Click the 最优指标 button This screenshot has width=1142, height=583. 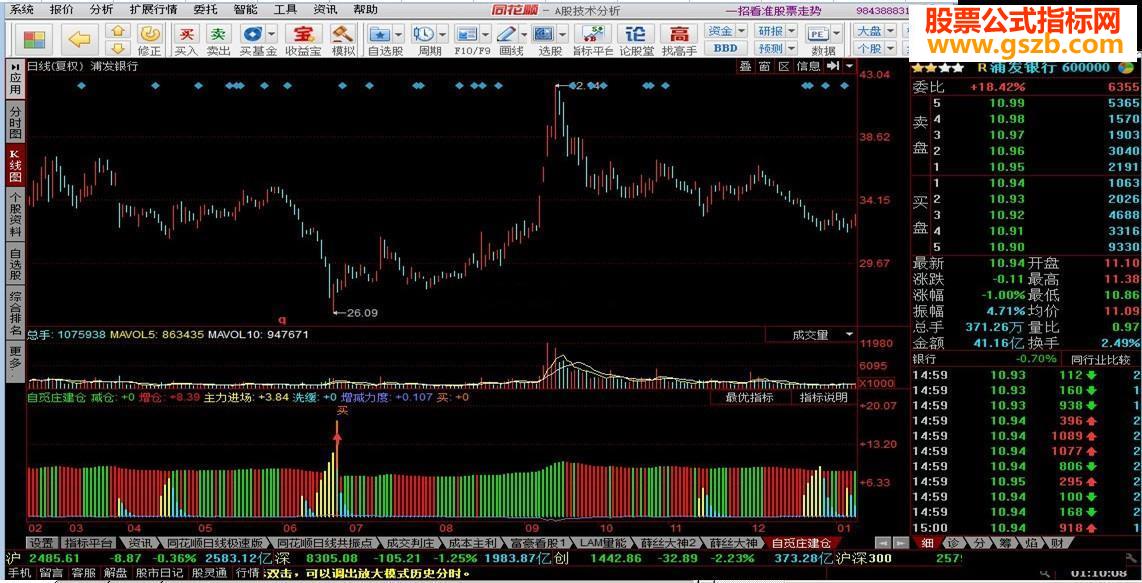(749, 397)
